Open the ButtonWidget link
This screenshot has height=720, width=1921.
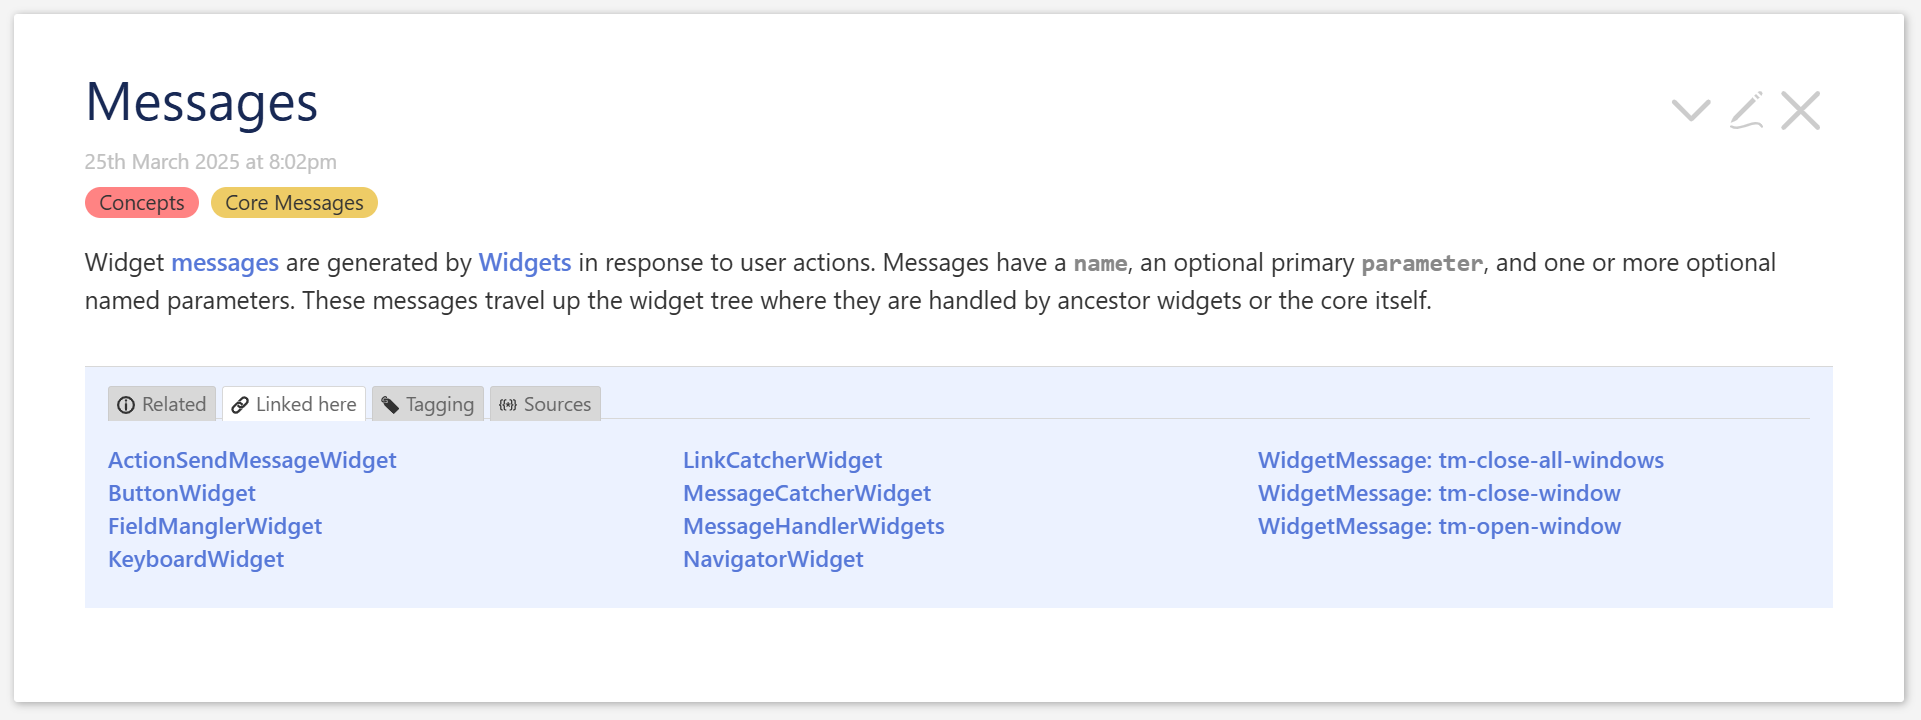(x=182, y=493)
